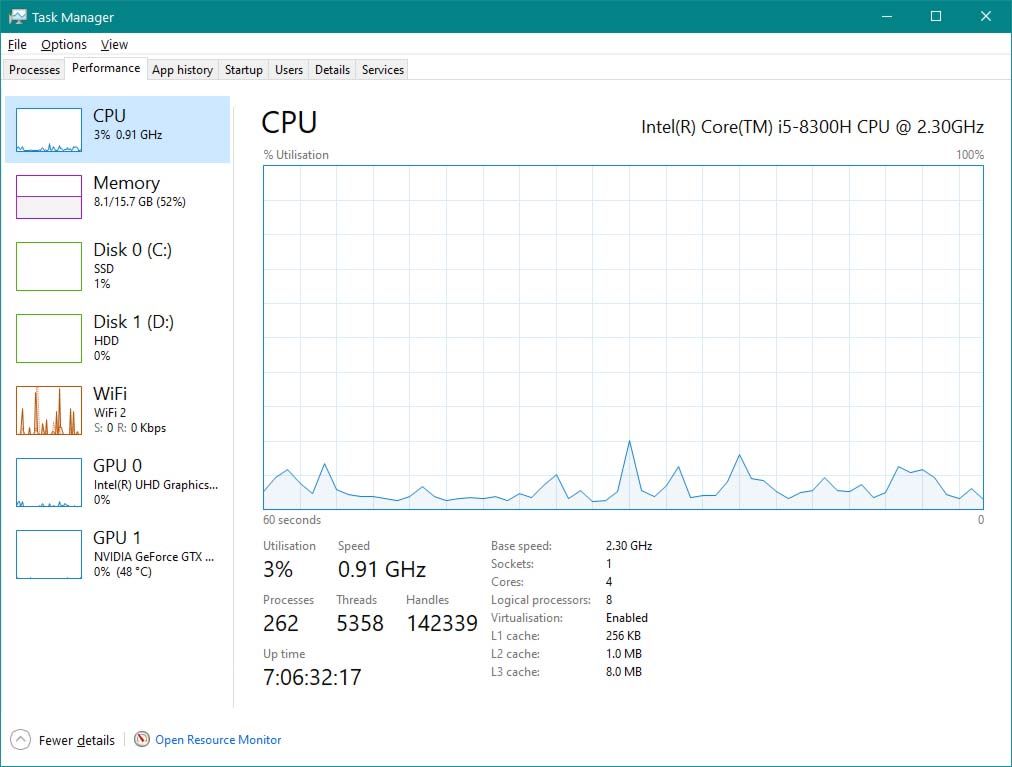View the Services tab
This screenshot has width=1012, height=767.
tap(382, 69)
